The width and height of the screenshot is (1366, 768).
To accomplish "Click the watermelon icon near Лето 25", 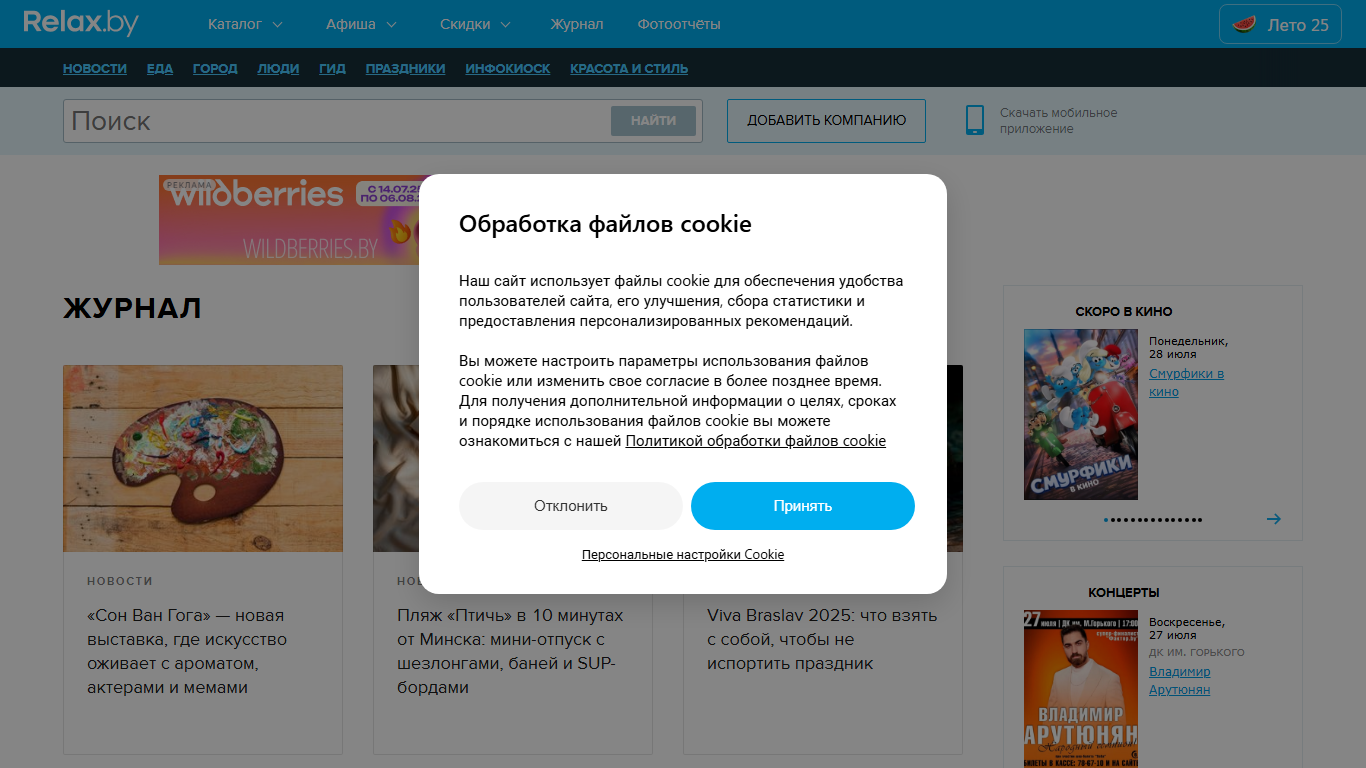I will [x=1243, y=25].
